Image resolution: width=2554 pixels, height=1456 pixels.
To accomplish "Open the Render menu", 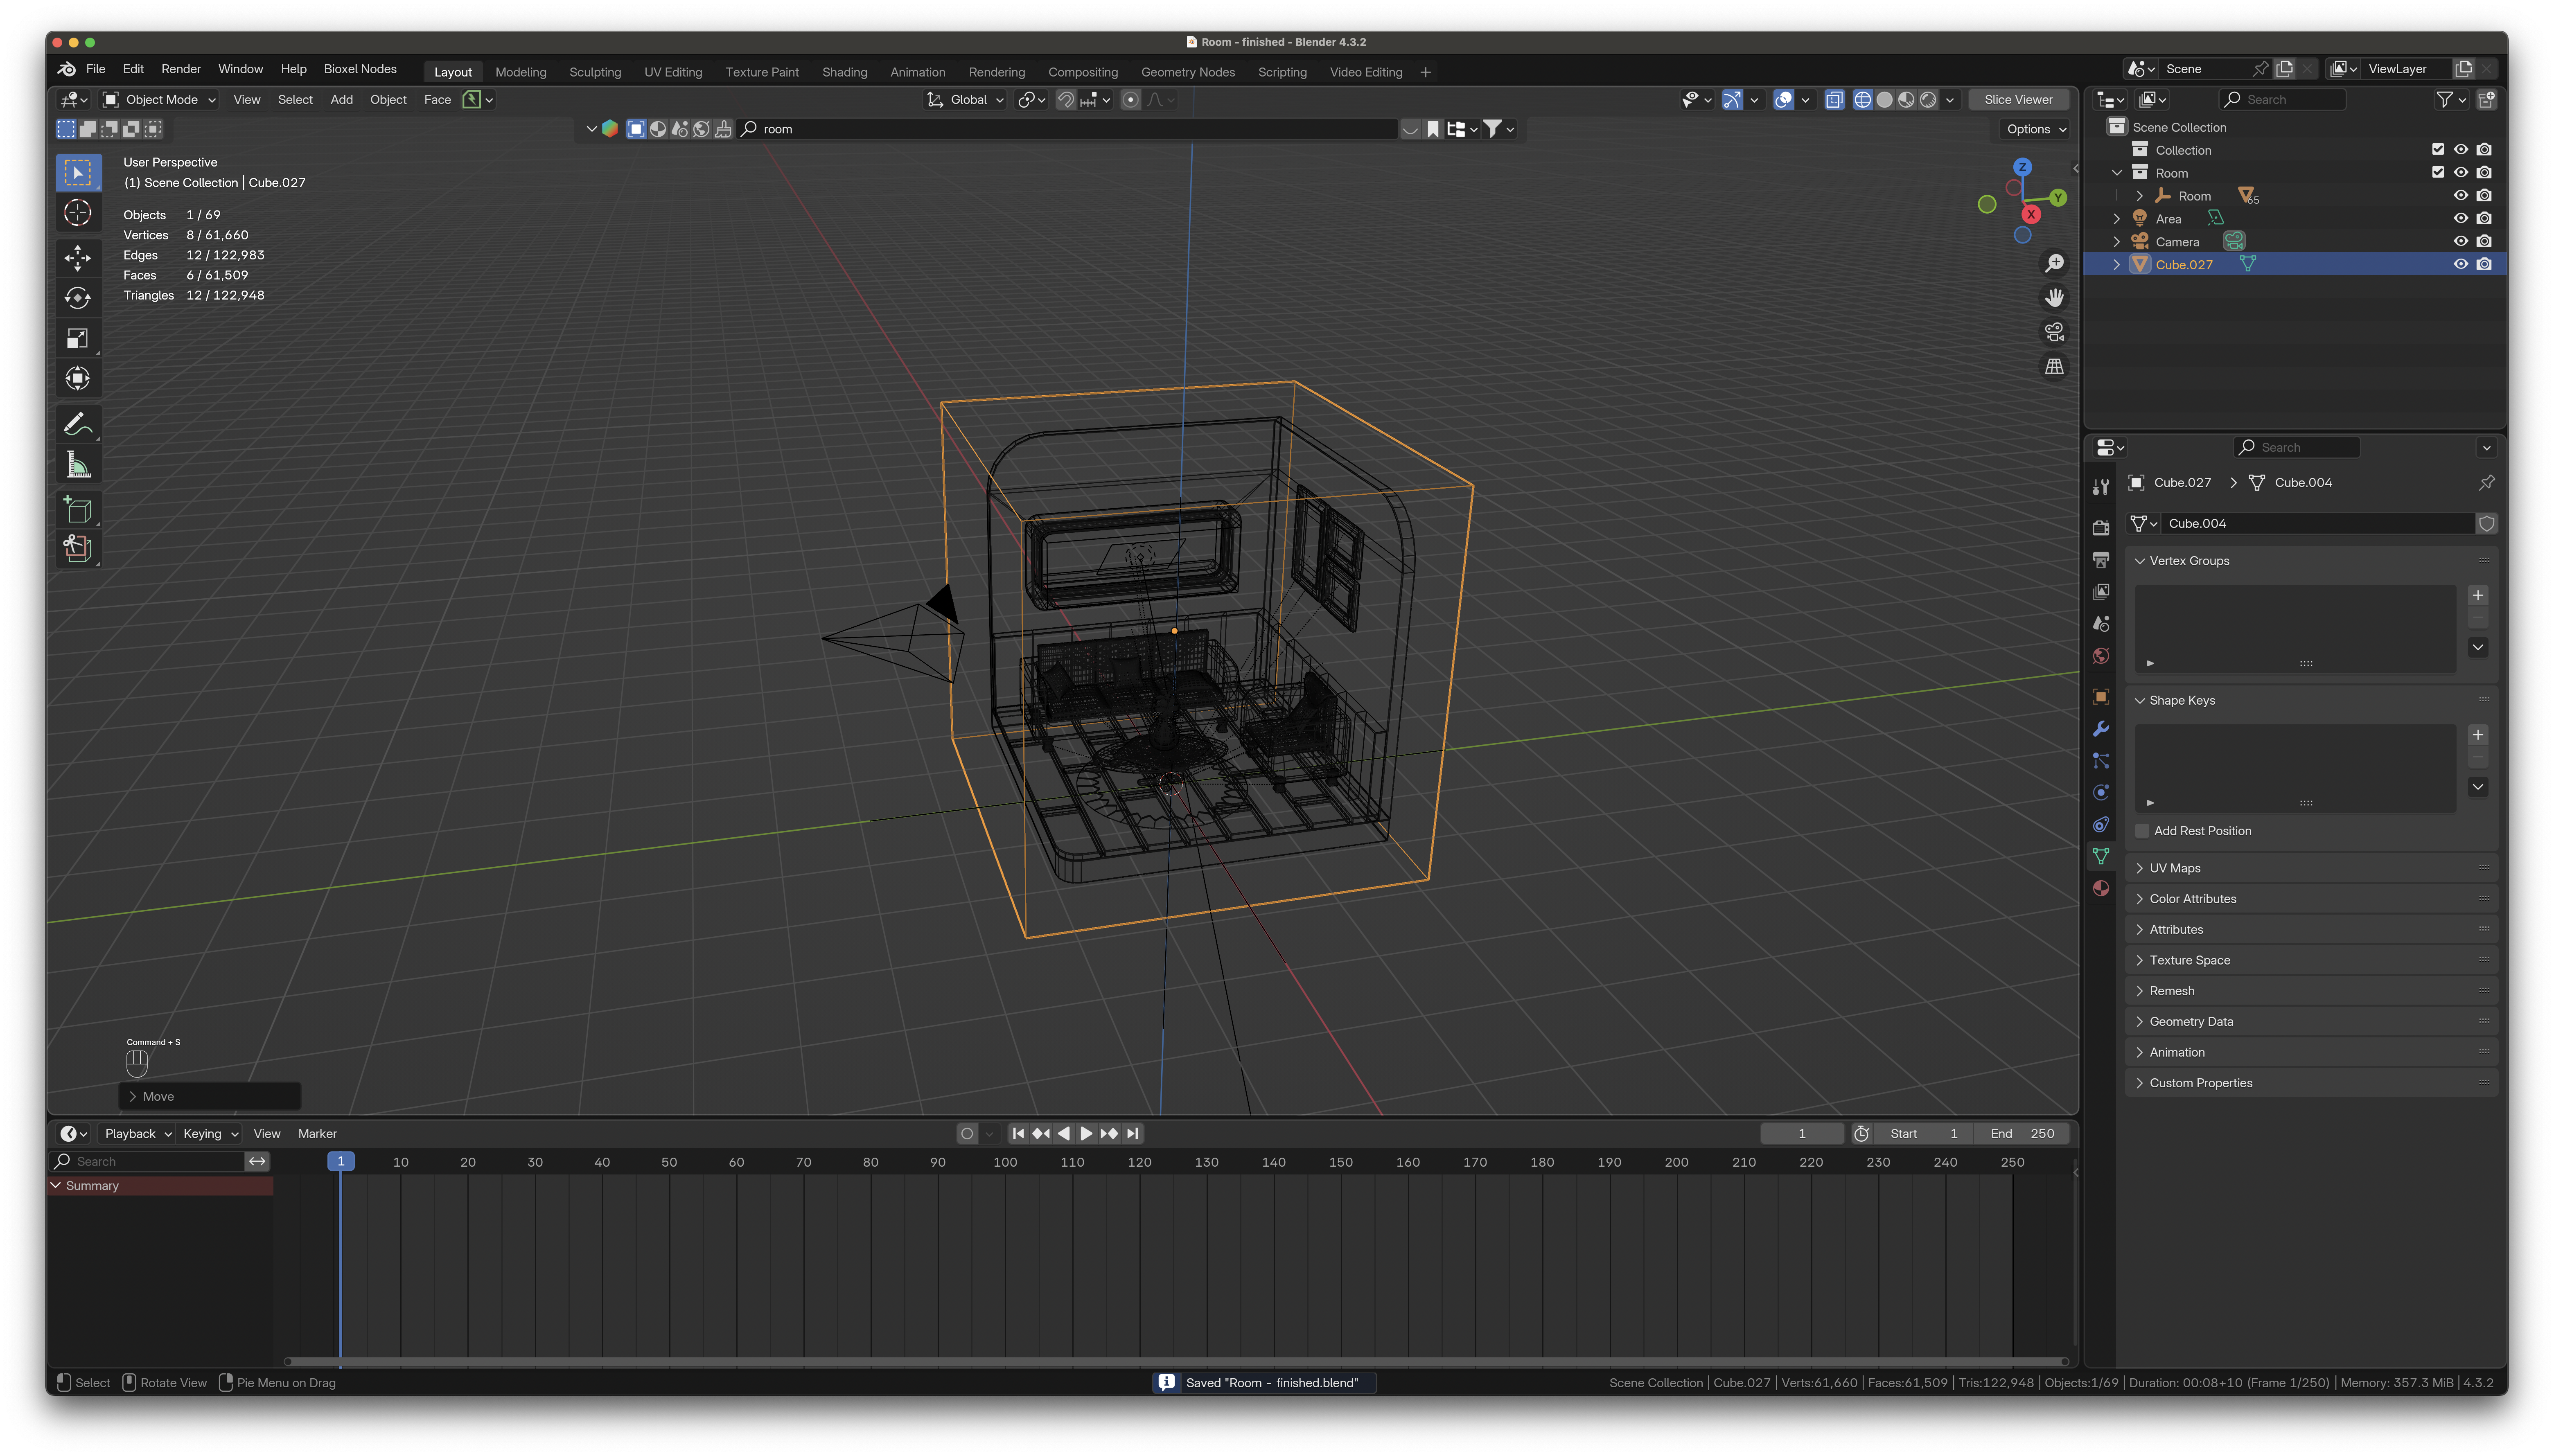I will click(181, 69).
